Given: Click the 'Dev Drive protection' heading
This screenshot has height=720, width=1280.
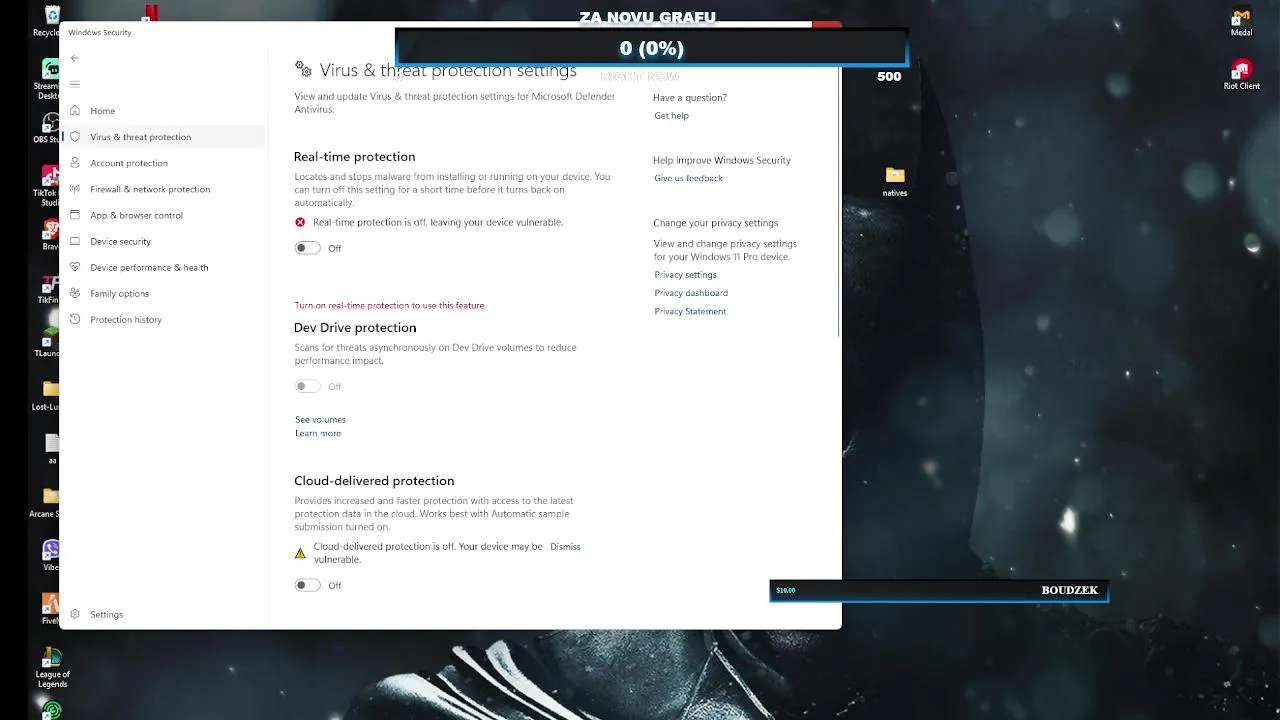Looking at the screenshot, I should (x=355, y=328).
